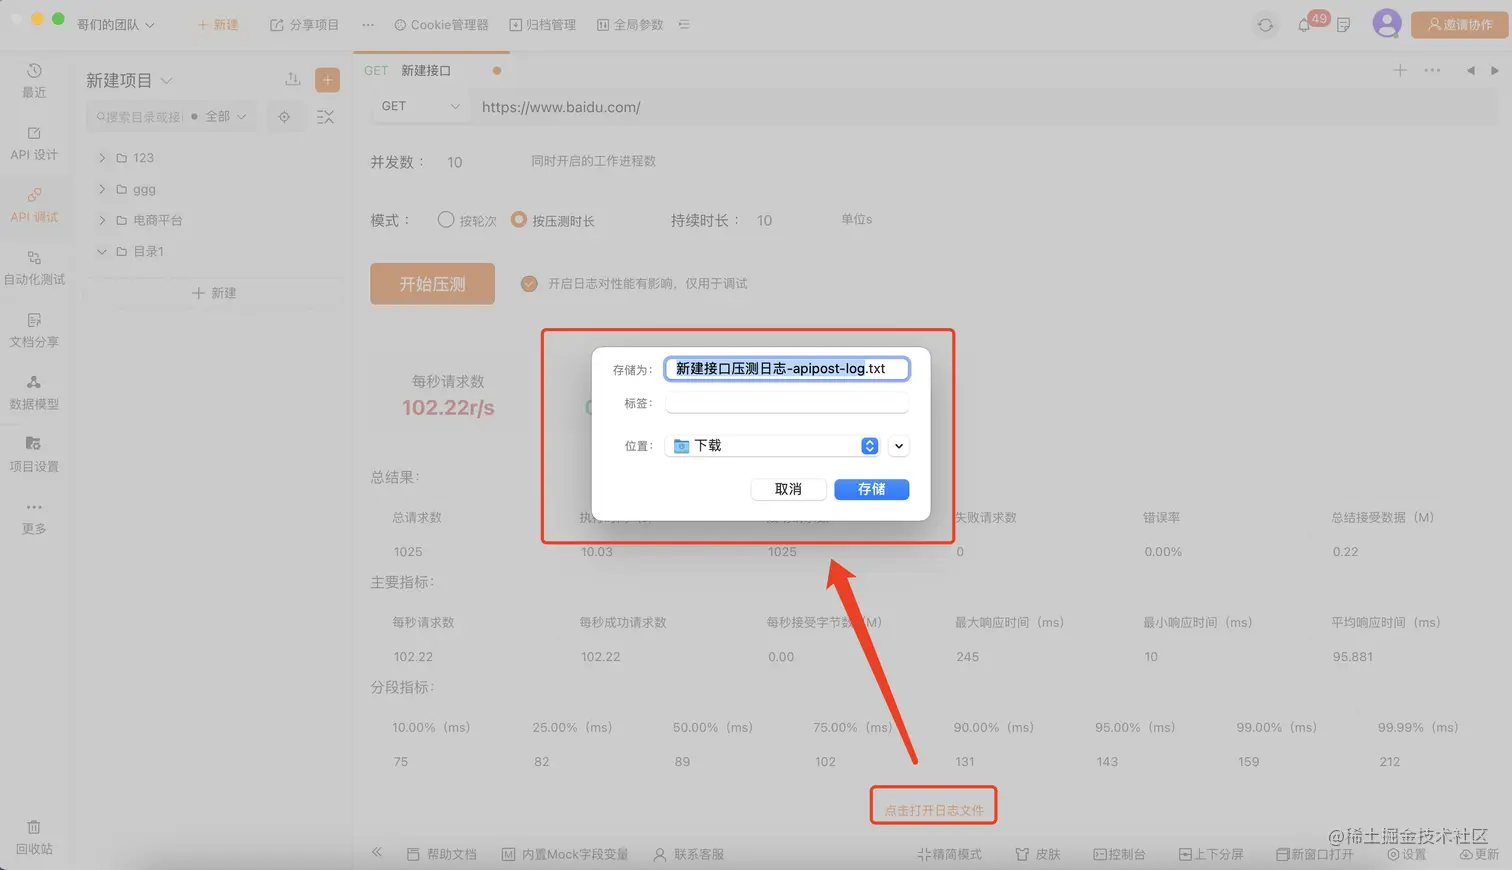Viewport: 1512px width, 870px height.
Task: Open 分享项目 in the top toolbar
Action: pyautogui.click(x=304, y=25)
